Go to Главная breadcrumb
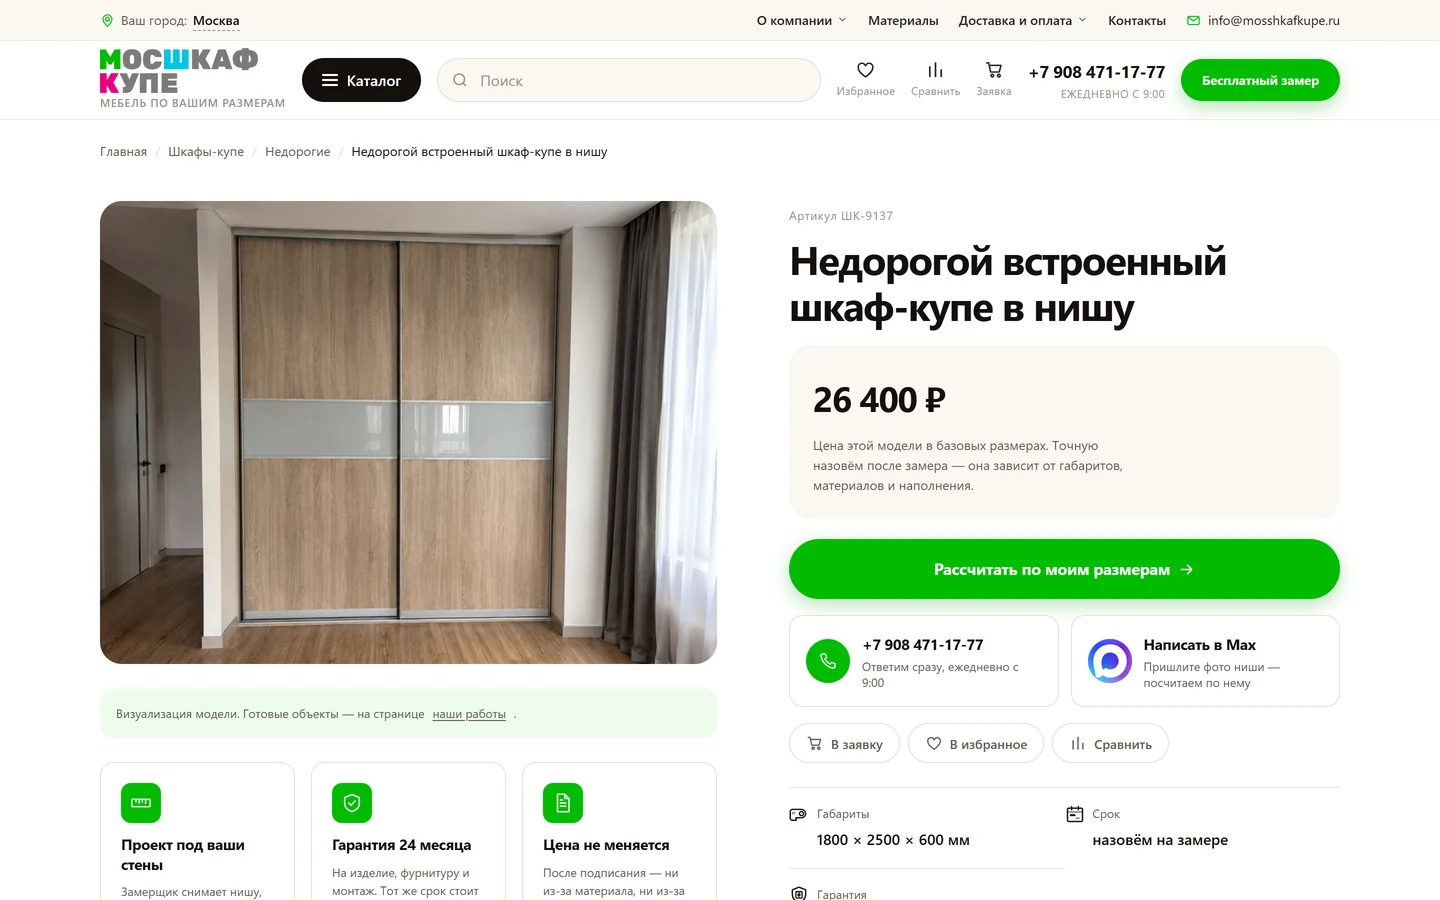Image resolution: width=1440 pixels, height=900 pixels. (123, 152)
